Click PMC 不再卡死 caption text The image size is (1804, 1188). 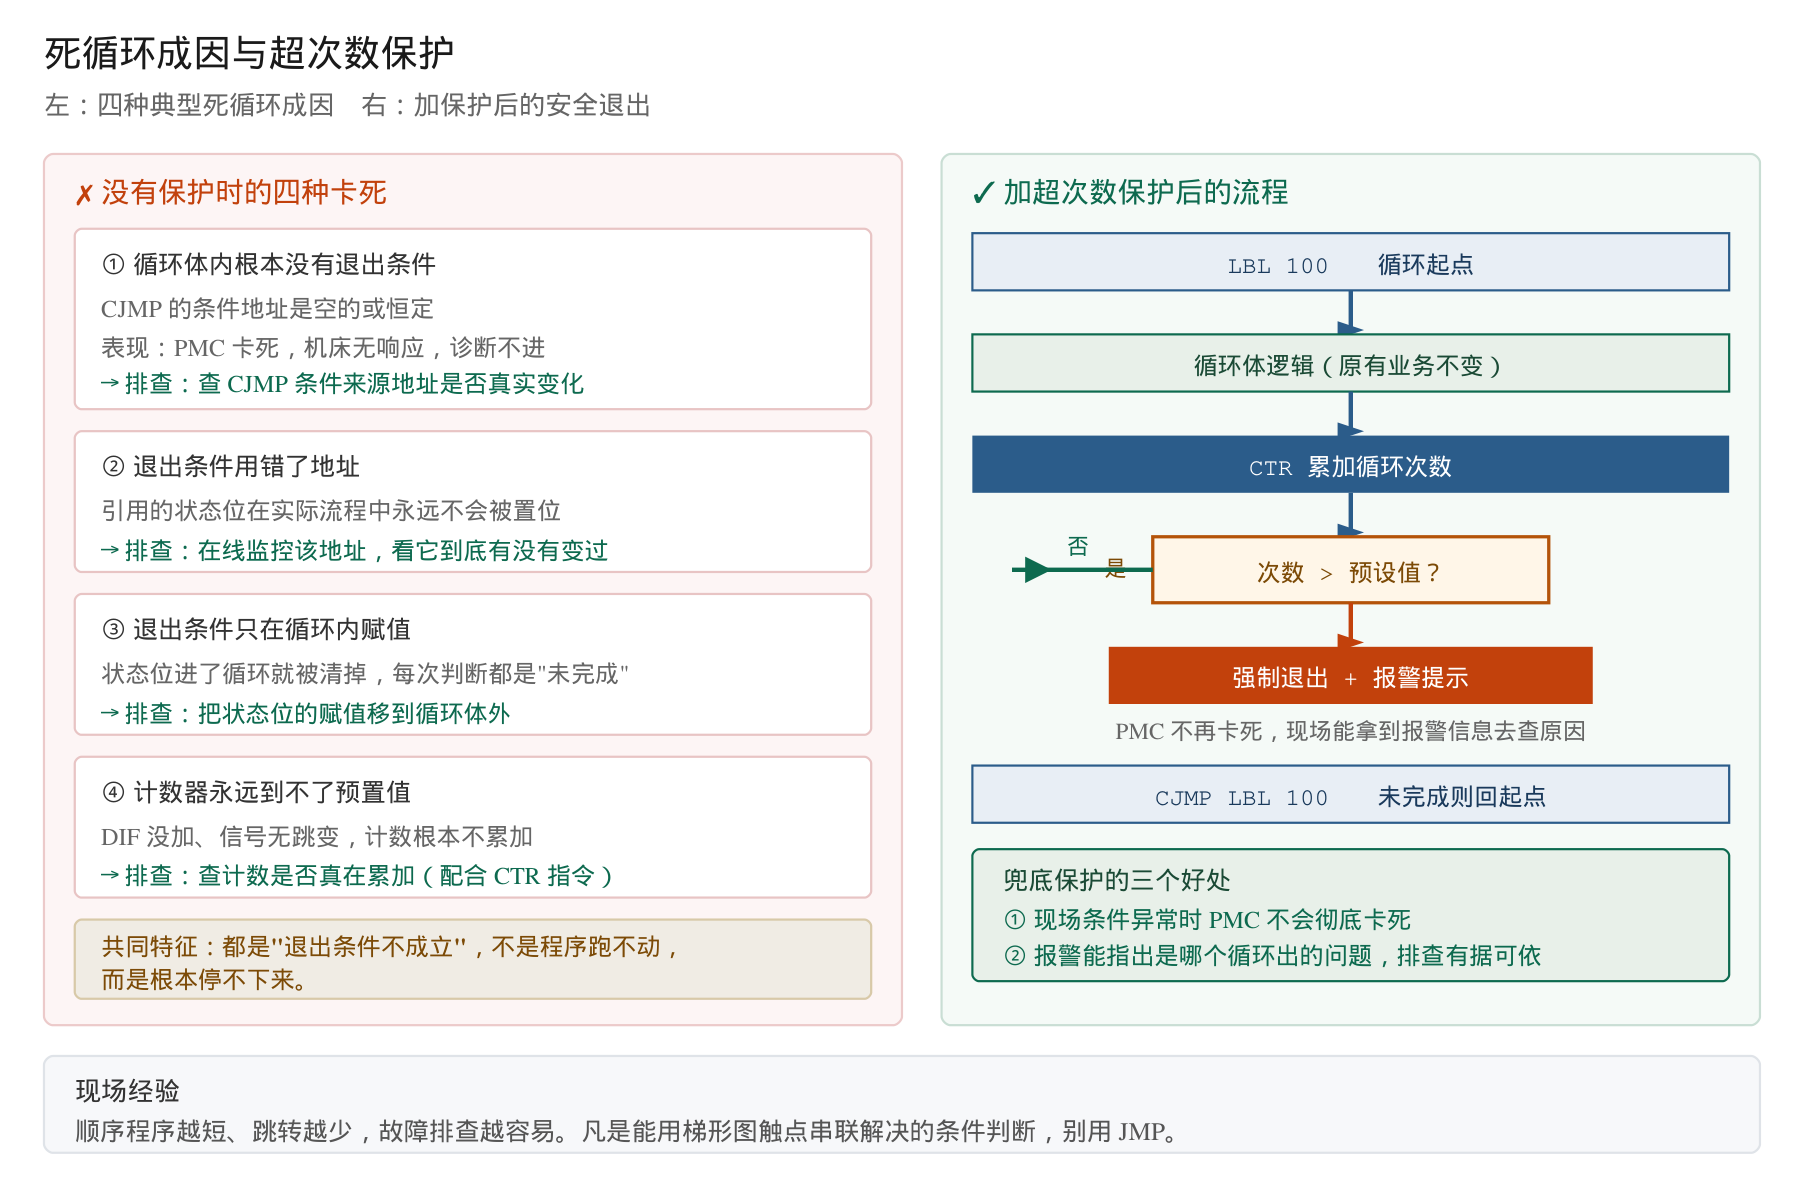click(1350, 731)
